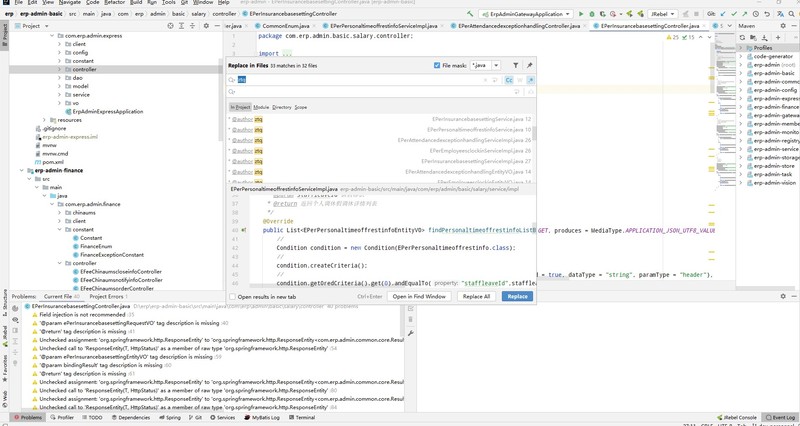800x426 pixels.
Task: Toggle eye preview icon in Problems sidebar
Action: (x=15, y=320)
